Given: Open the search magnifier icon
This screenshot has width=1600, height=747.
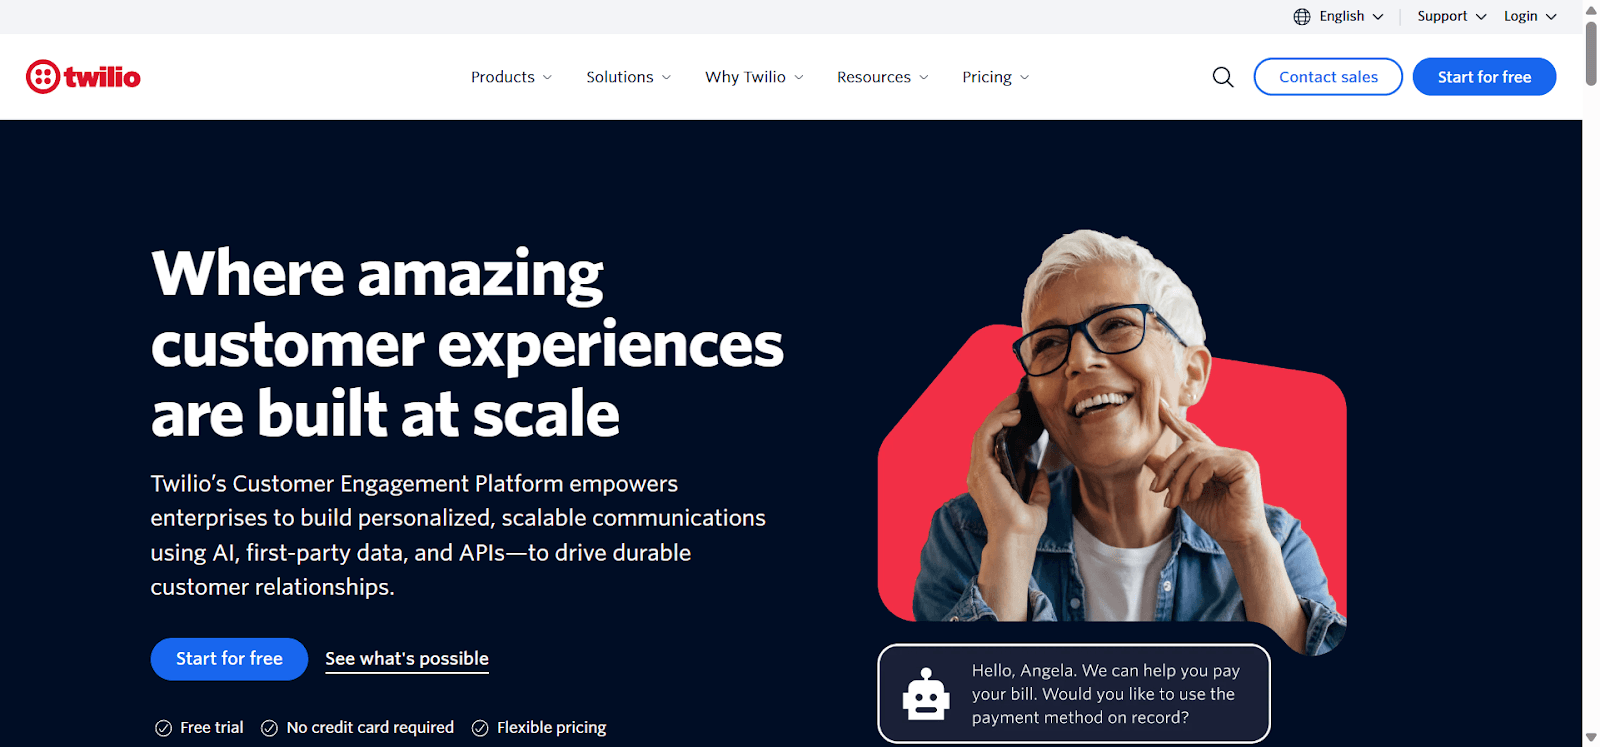Looking at the screenshot, I should pyautogui.click(x=1222, y=77).
